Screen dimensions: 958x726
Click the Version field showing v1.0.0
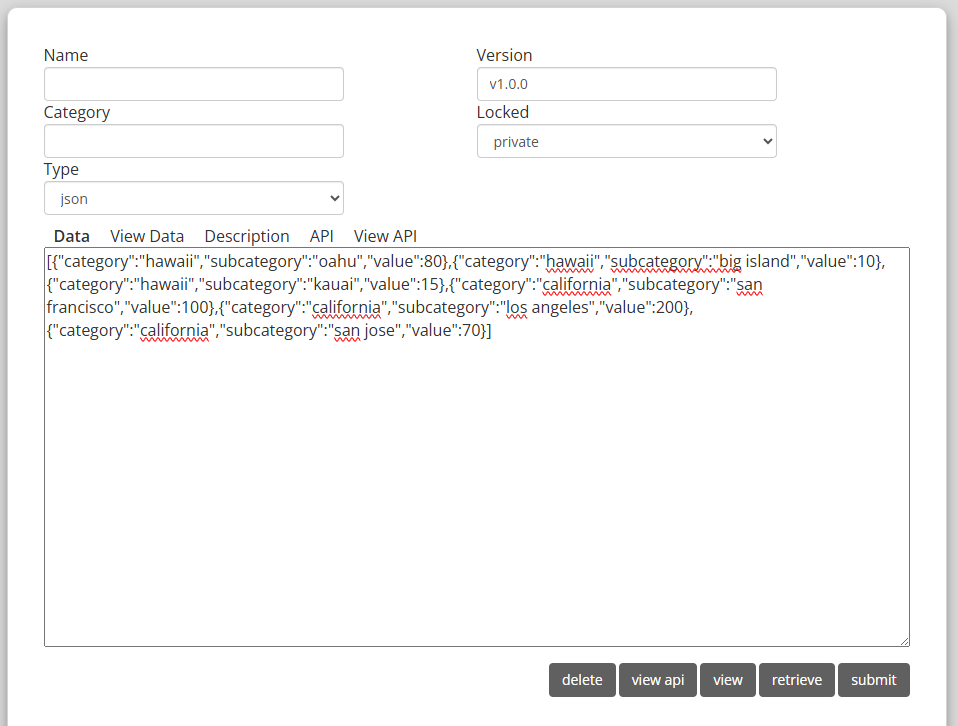[626, 84]
